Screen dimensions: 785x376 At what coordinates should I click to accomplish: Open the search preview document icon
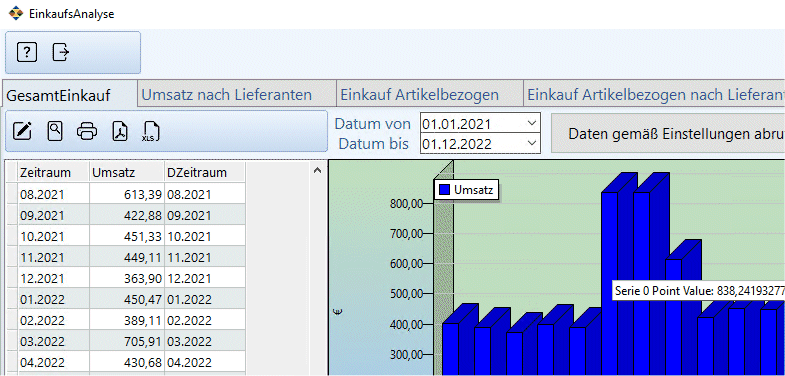click(55, 132)
